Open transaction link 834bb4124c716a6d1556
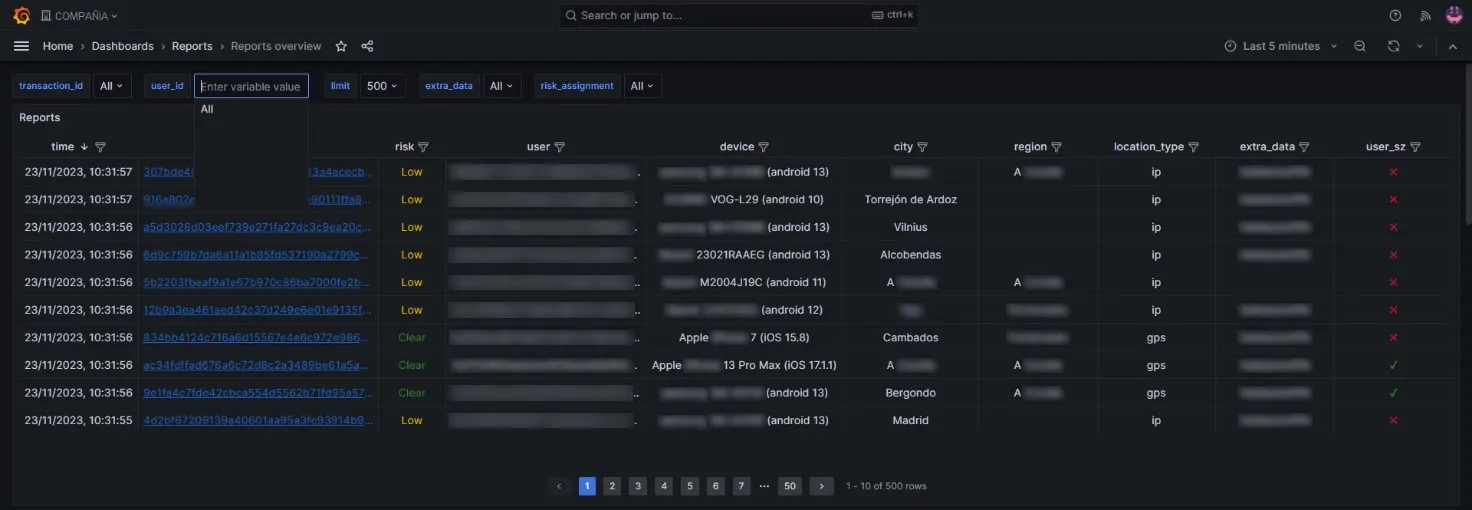 tap(257, 337)
